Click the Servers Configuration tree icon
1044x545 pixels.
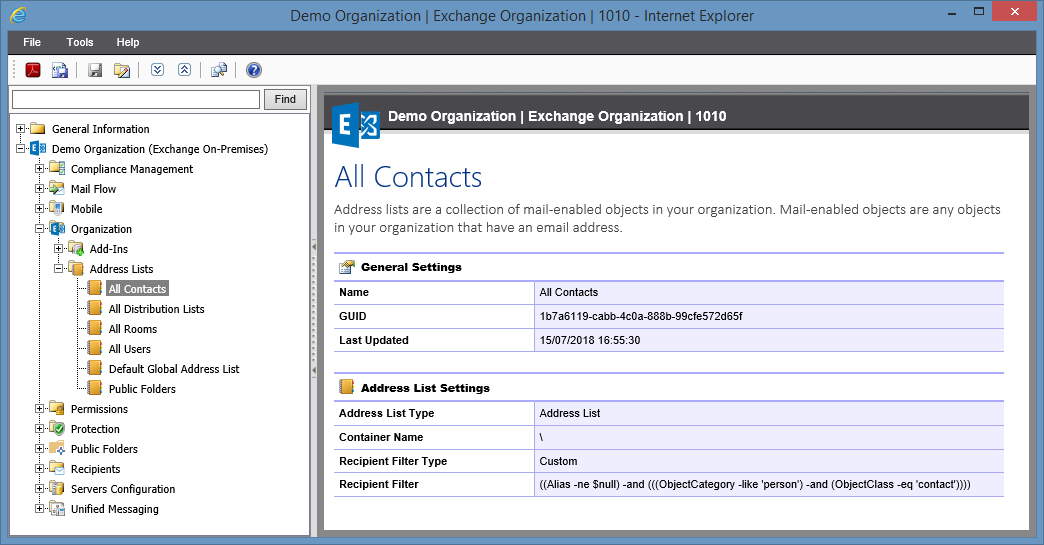pyautogui.click(x=57, y=488)
